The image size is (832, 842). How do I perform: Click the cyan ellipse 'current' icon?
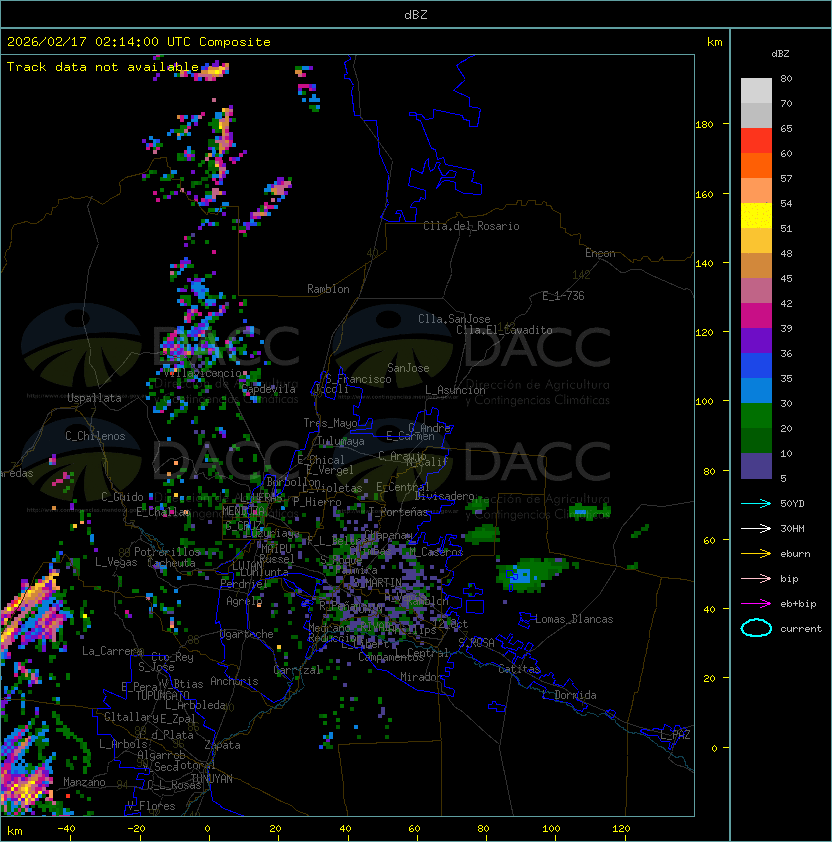756,629
